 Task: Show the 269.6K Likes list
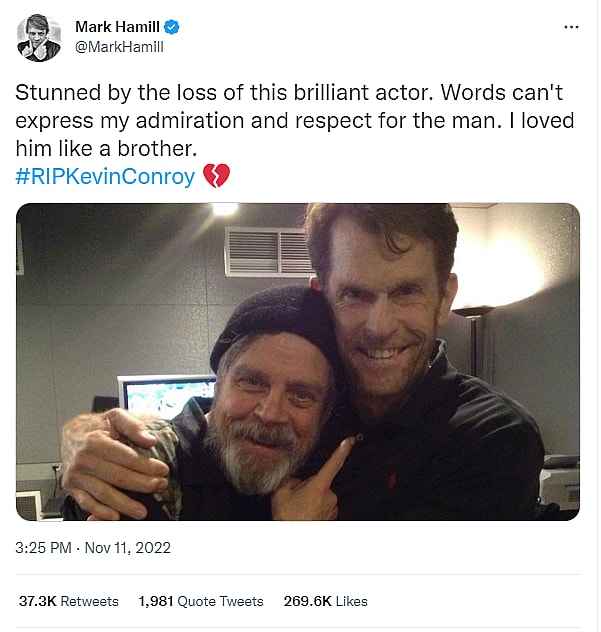[x=325, y=601]
